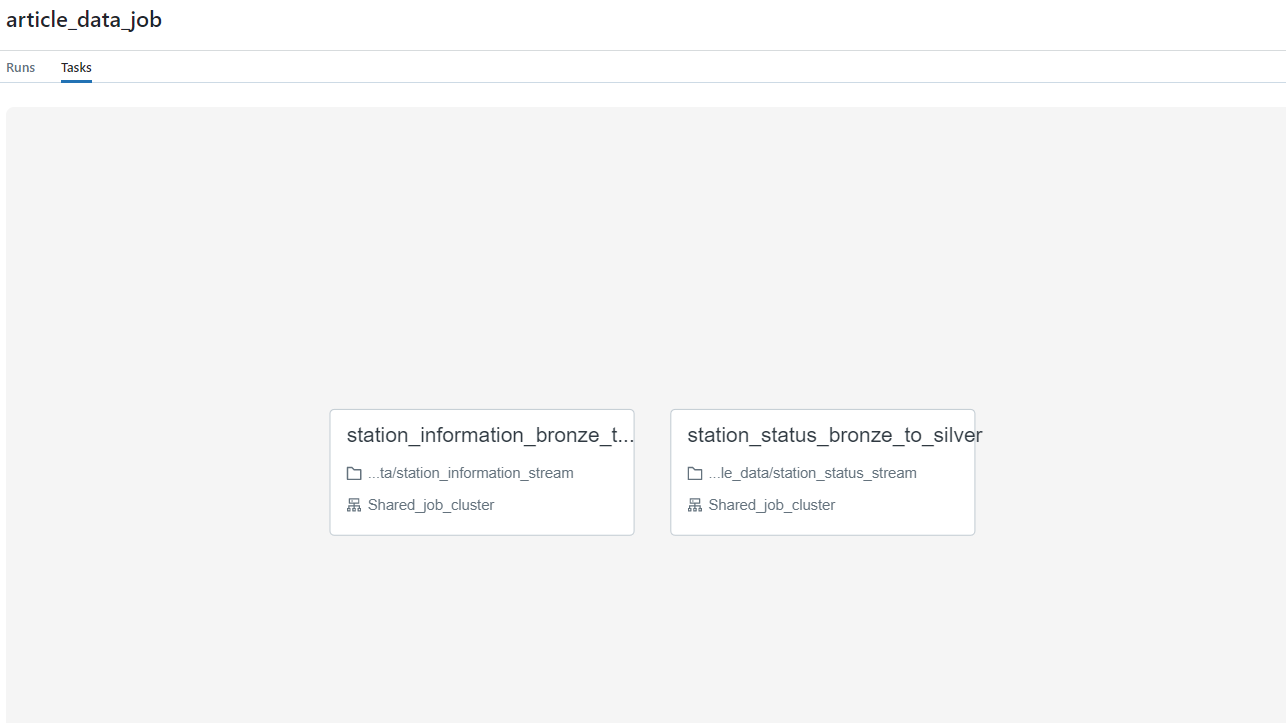1286x723 pixels.
Task: Open the station_status_stream notebook path
Action: tap(812, 473)
